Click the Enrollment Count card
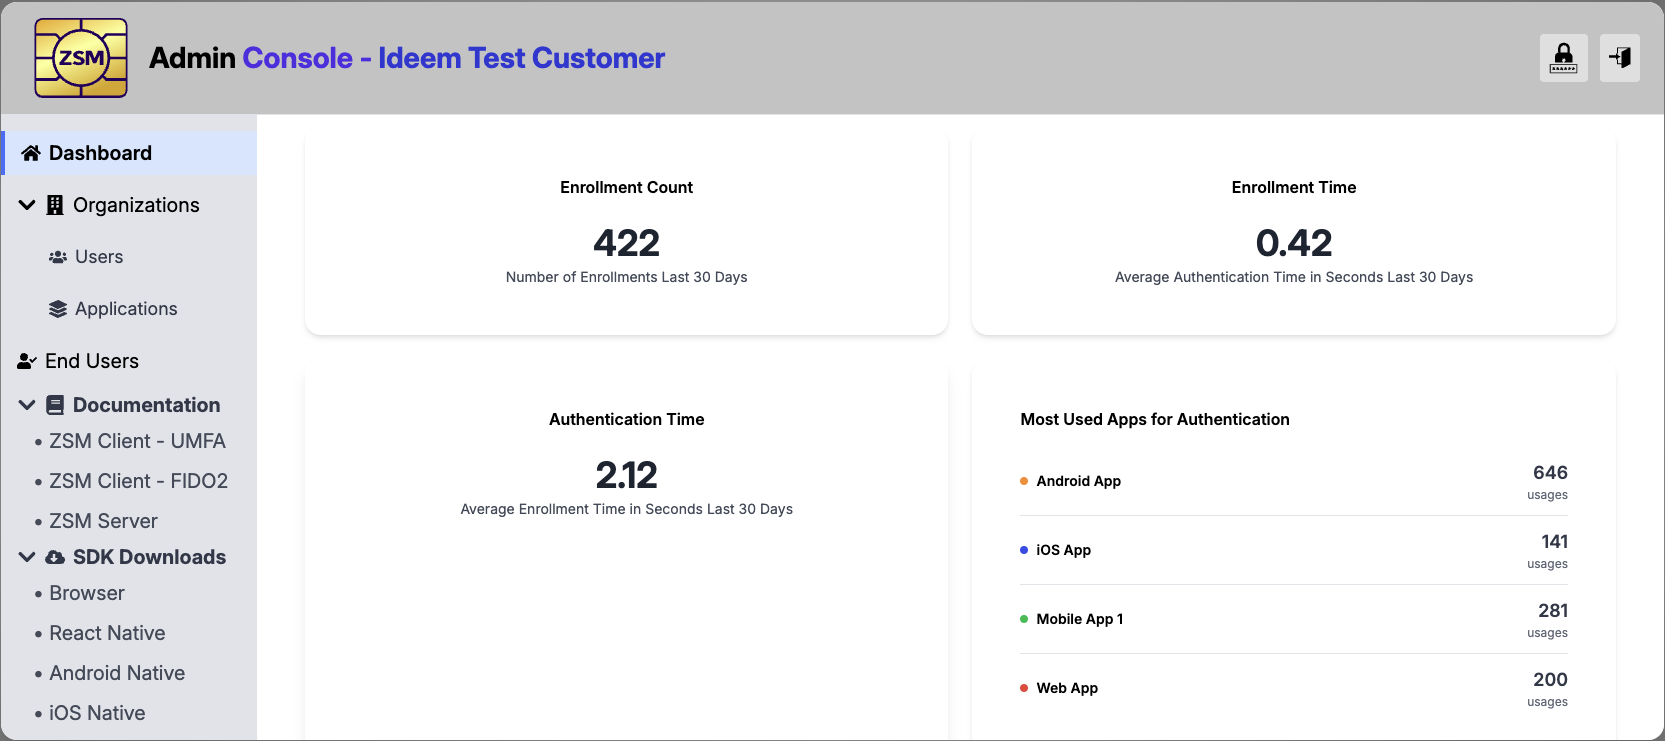 [626, 234]
